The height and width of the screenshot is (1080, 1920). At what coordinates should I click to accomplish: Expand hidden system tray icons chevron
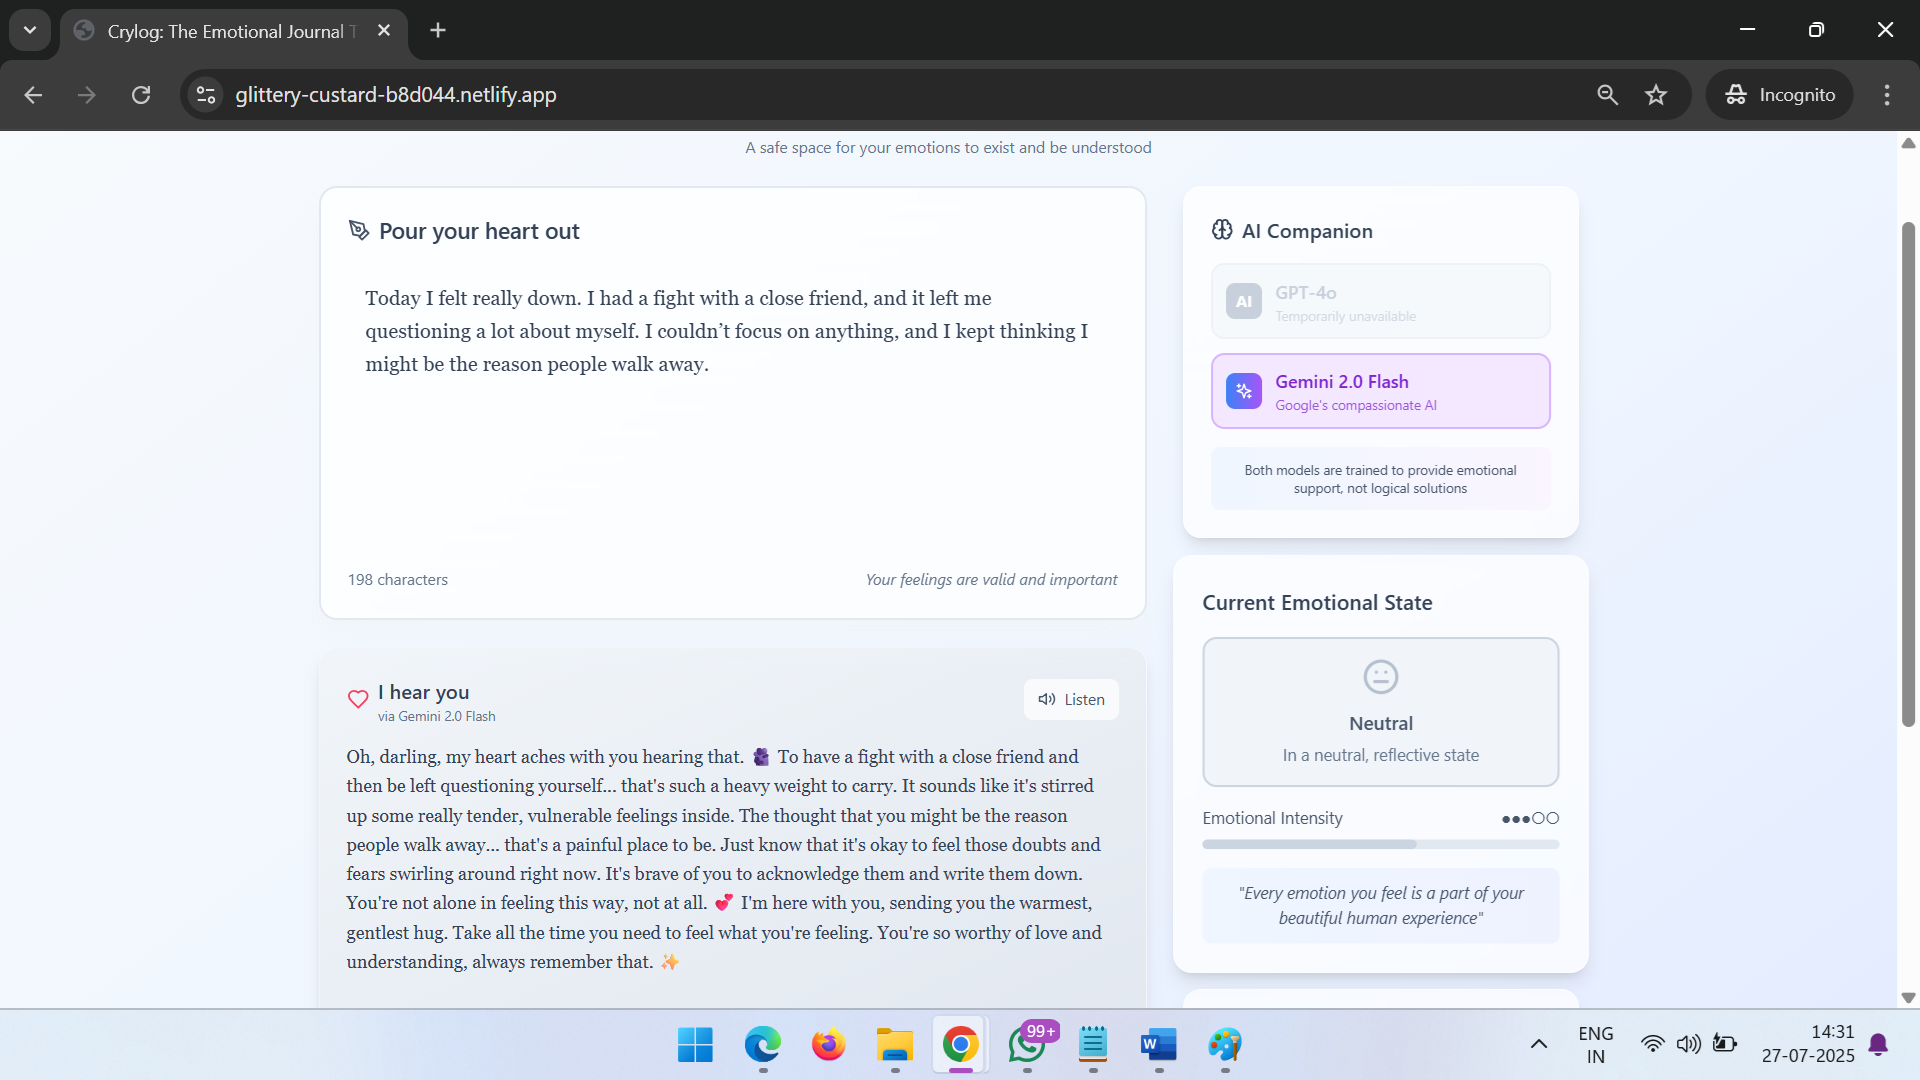1539,1044
